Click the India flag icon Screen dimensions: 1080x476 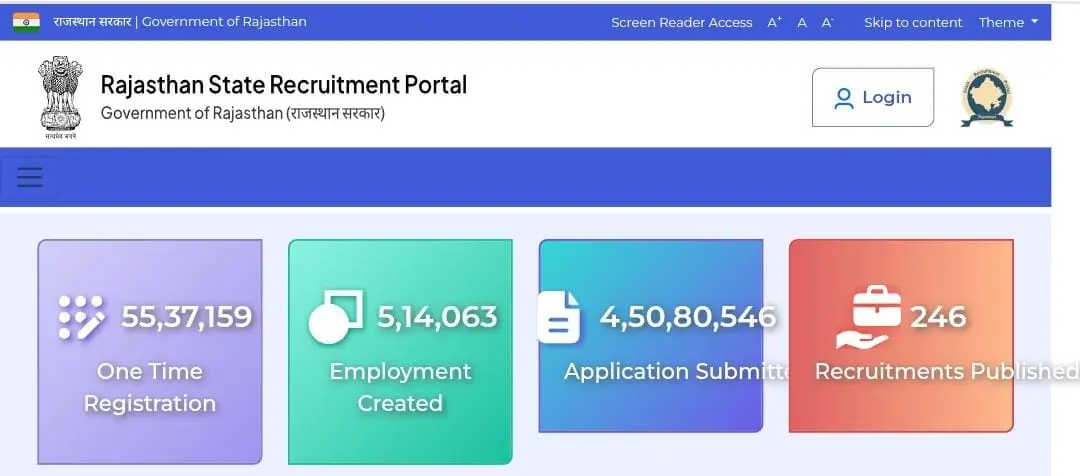[26, 22]
